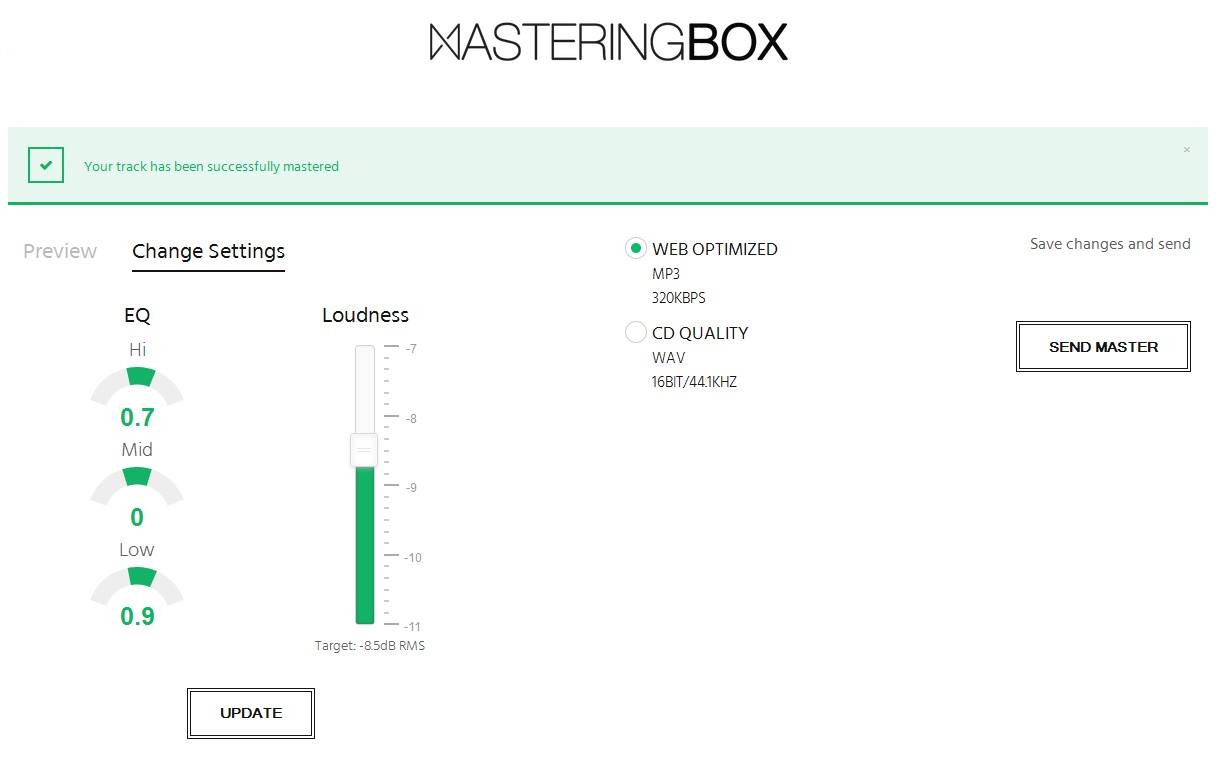Click the Loudness slider handle
This screenshot has width=1218, height=763.
pyautogui.click(x=363, y=451)
